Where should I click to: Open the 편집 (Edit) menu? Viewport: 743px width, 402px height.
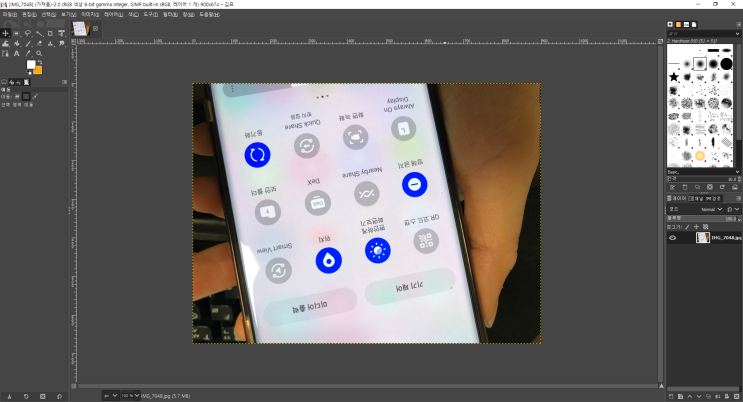click(29, 14)
